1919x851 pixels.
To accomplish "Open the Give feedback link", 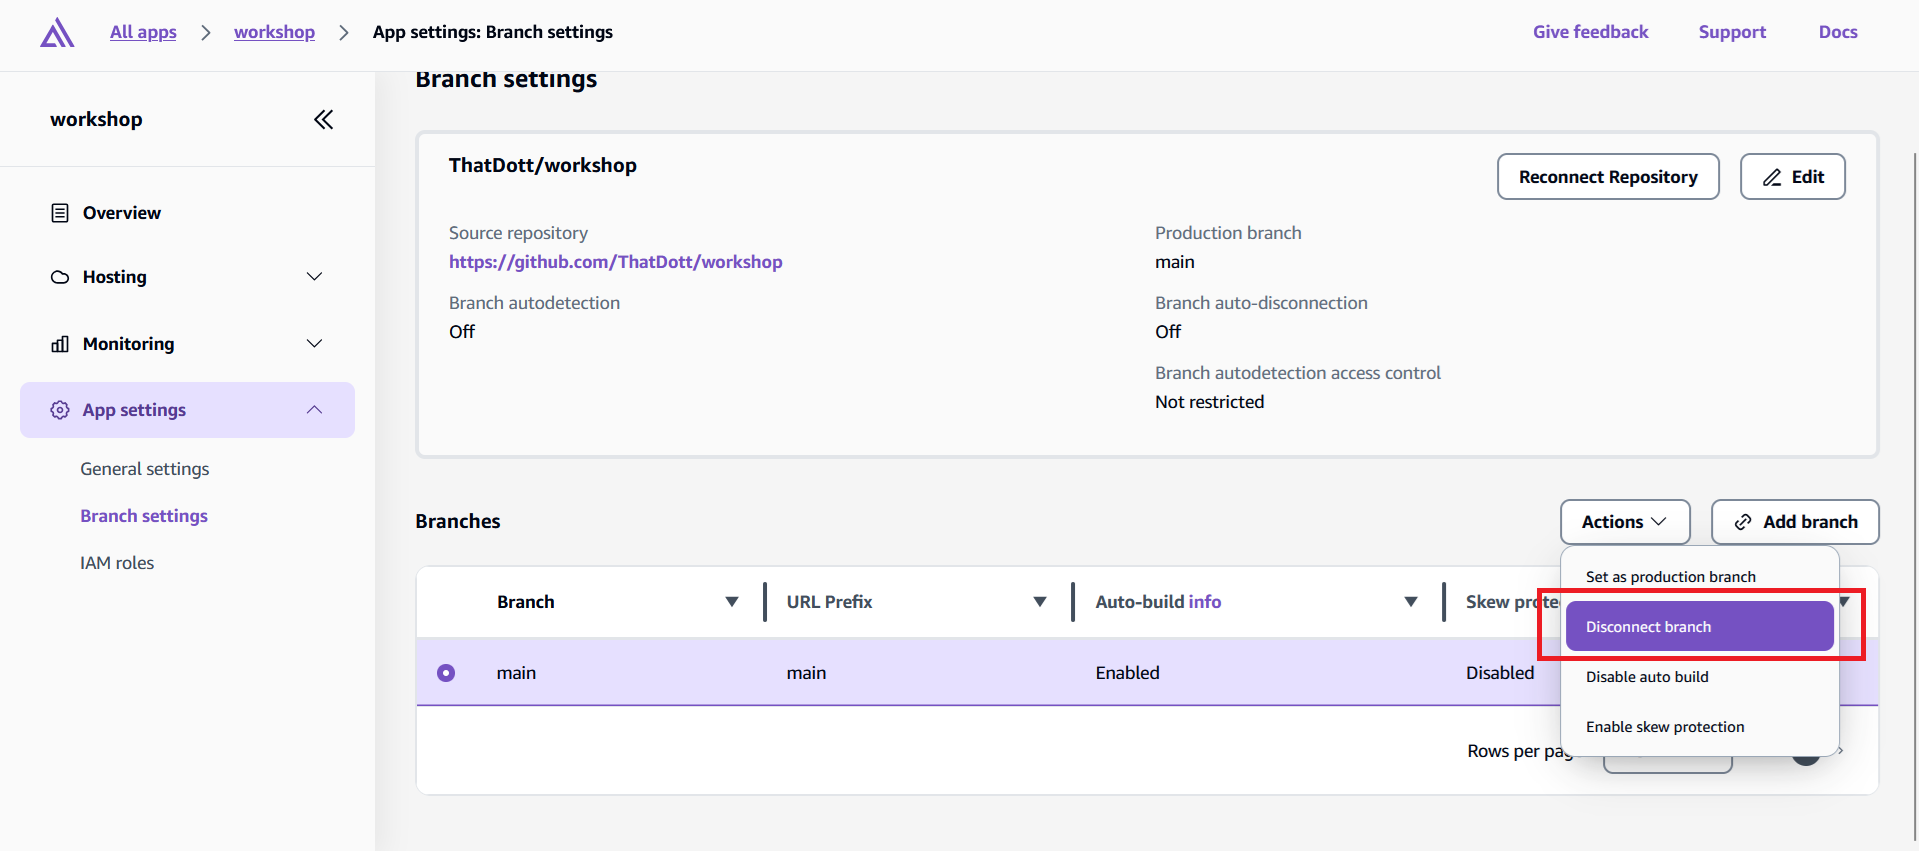I will point(1590,32).
